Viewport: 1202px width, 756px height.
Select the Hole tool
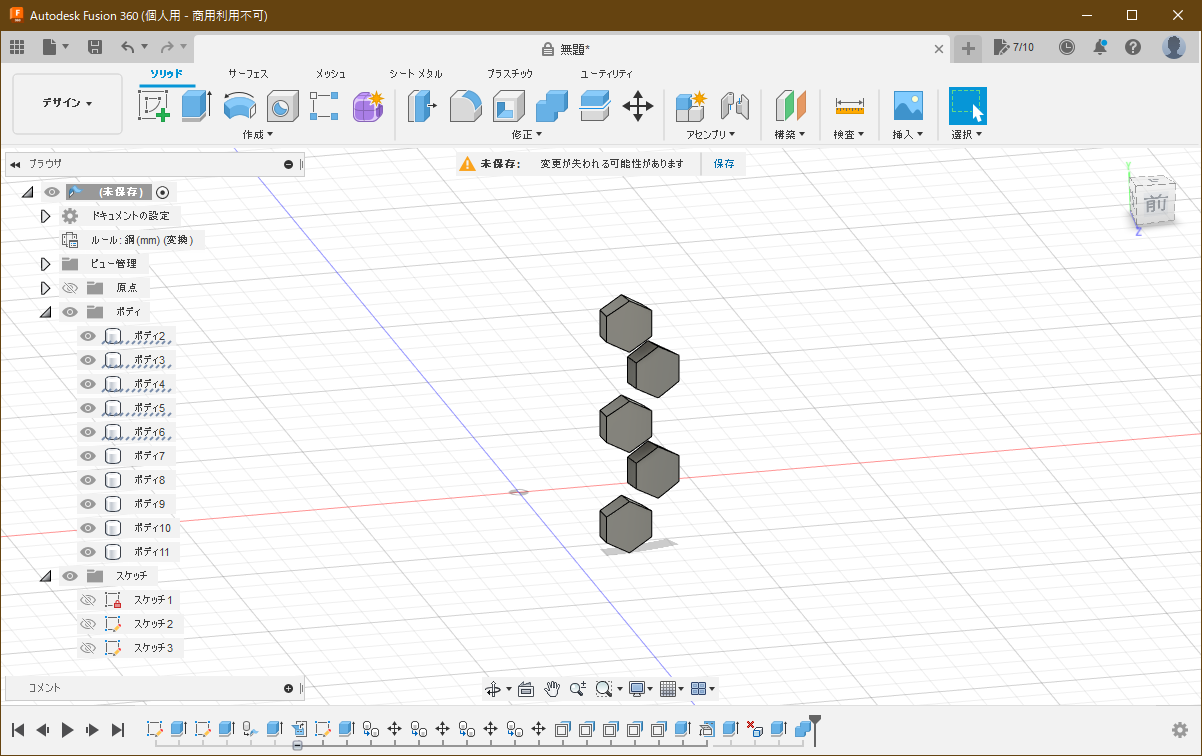[283, 106]
